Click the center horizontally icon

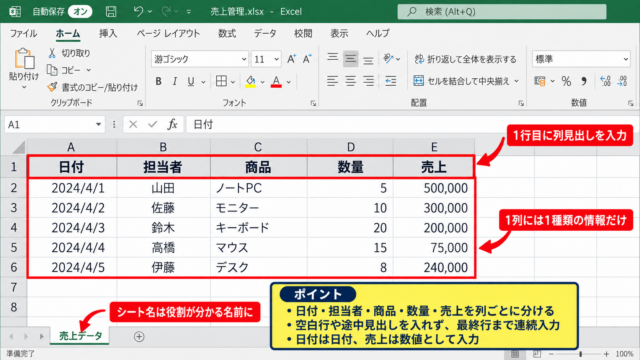[351, 81]
